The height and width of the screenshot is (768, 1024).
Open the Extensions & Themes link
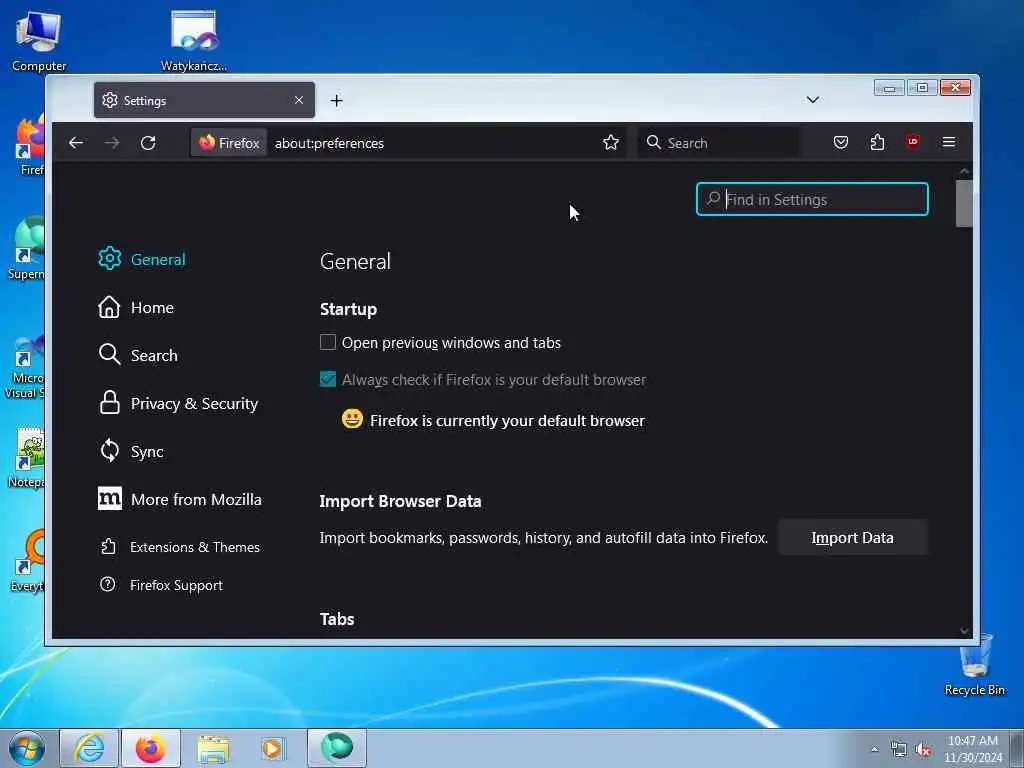pos(180,547)
